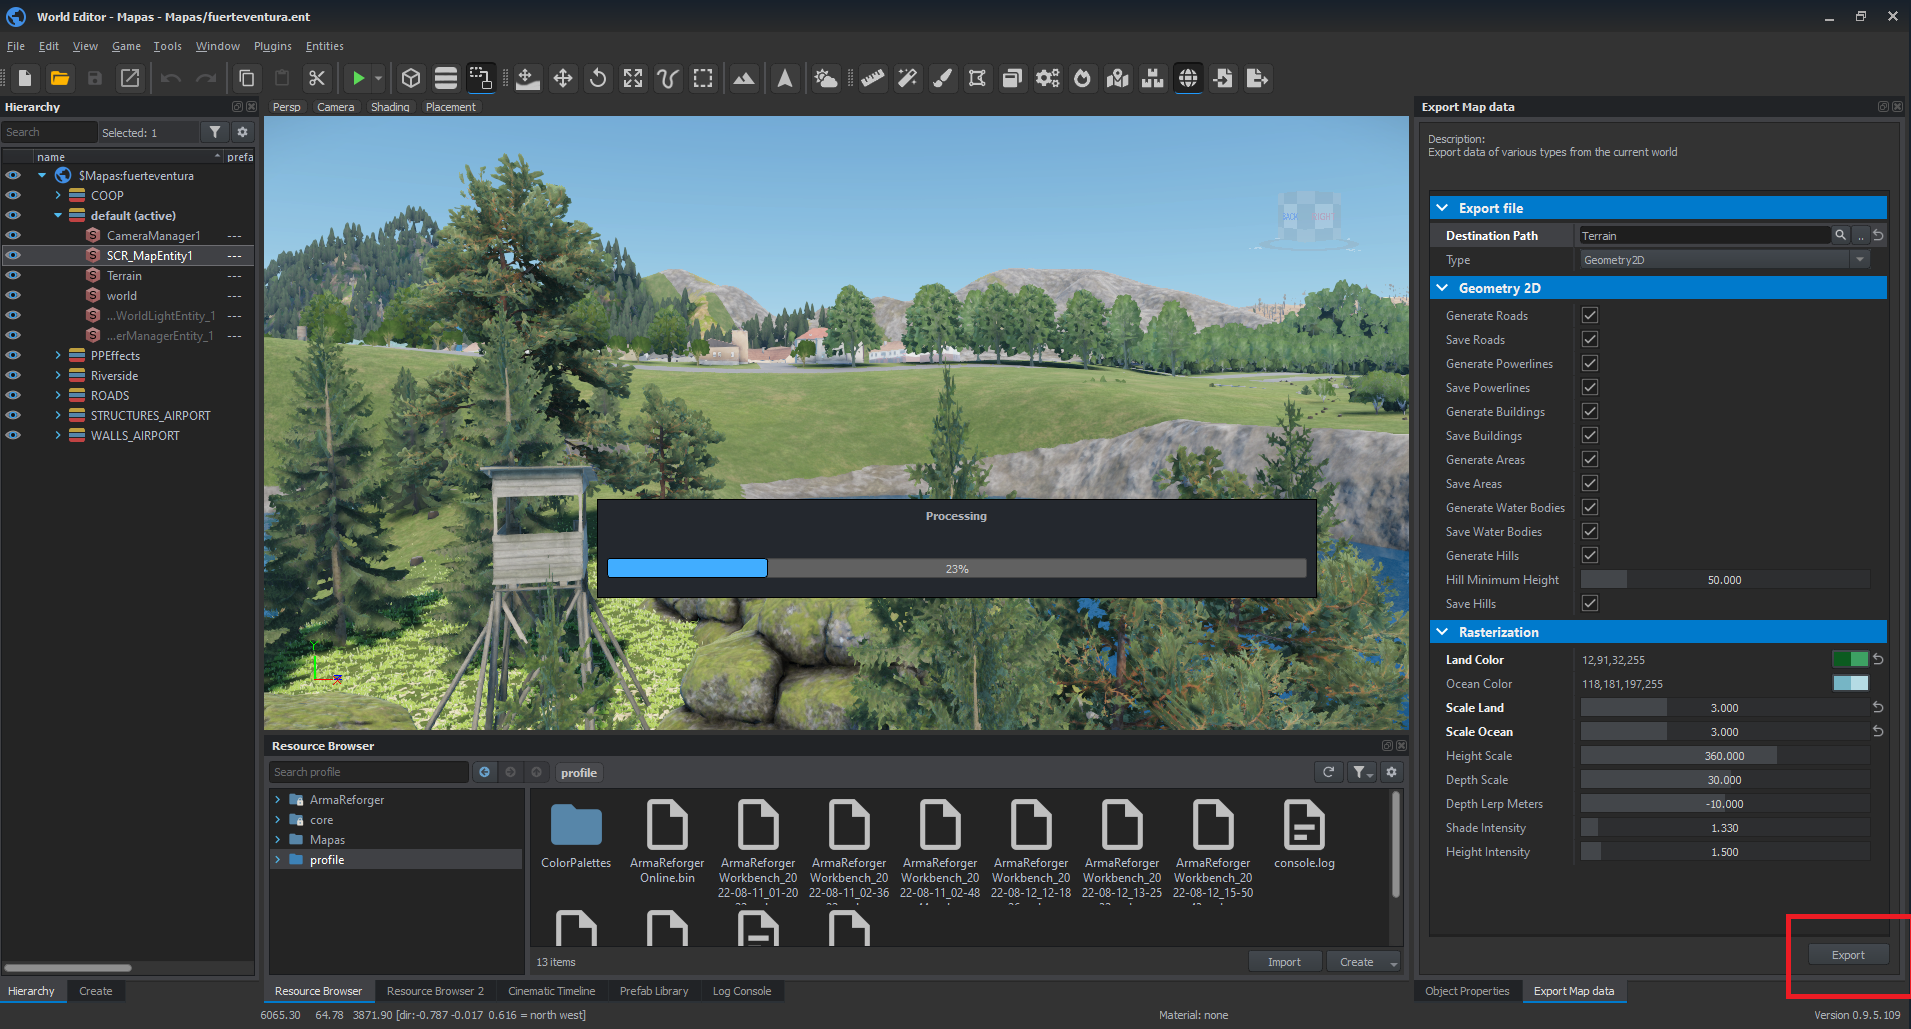Toggle Generate Water Bodies checkbox

pyautogui.click(x=1590, y=507)
